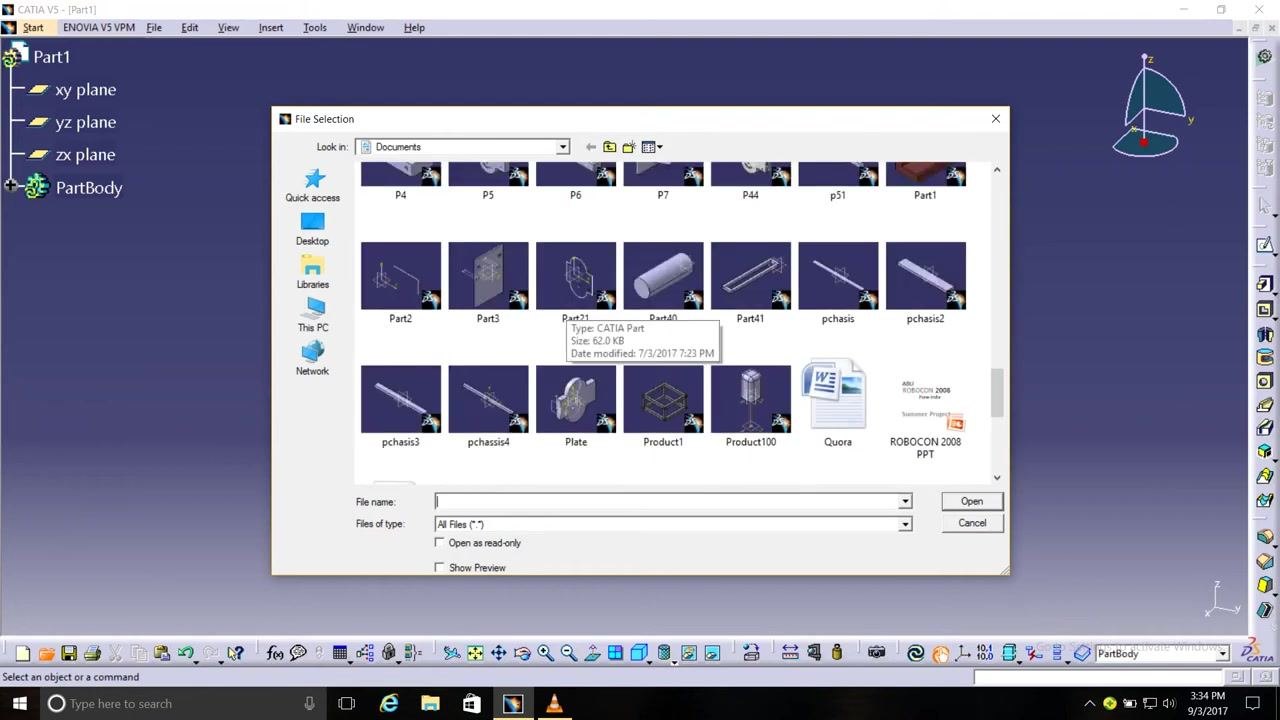Open the Tools menu
This screenshot has height=720, width=1280.
tap(315, 27)
